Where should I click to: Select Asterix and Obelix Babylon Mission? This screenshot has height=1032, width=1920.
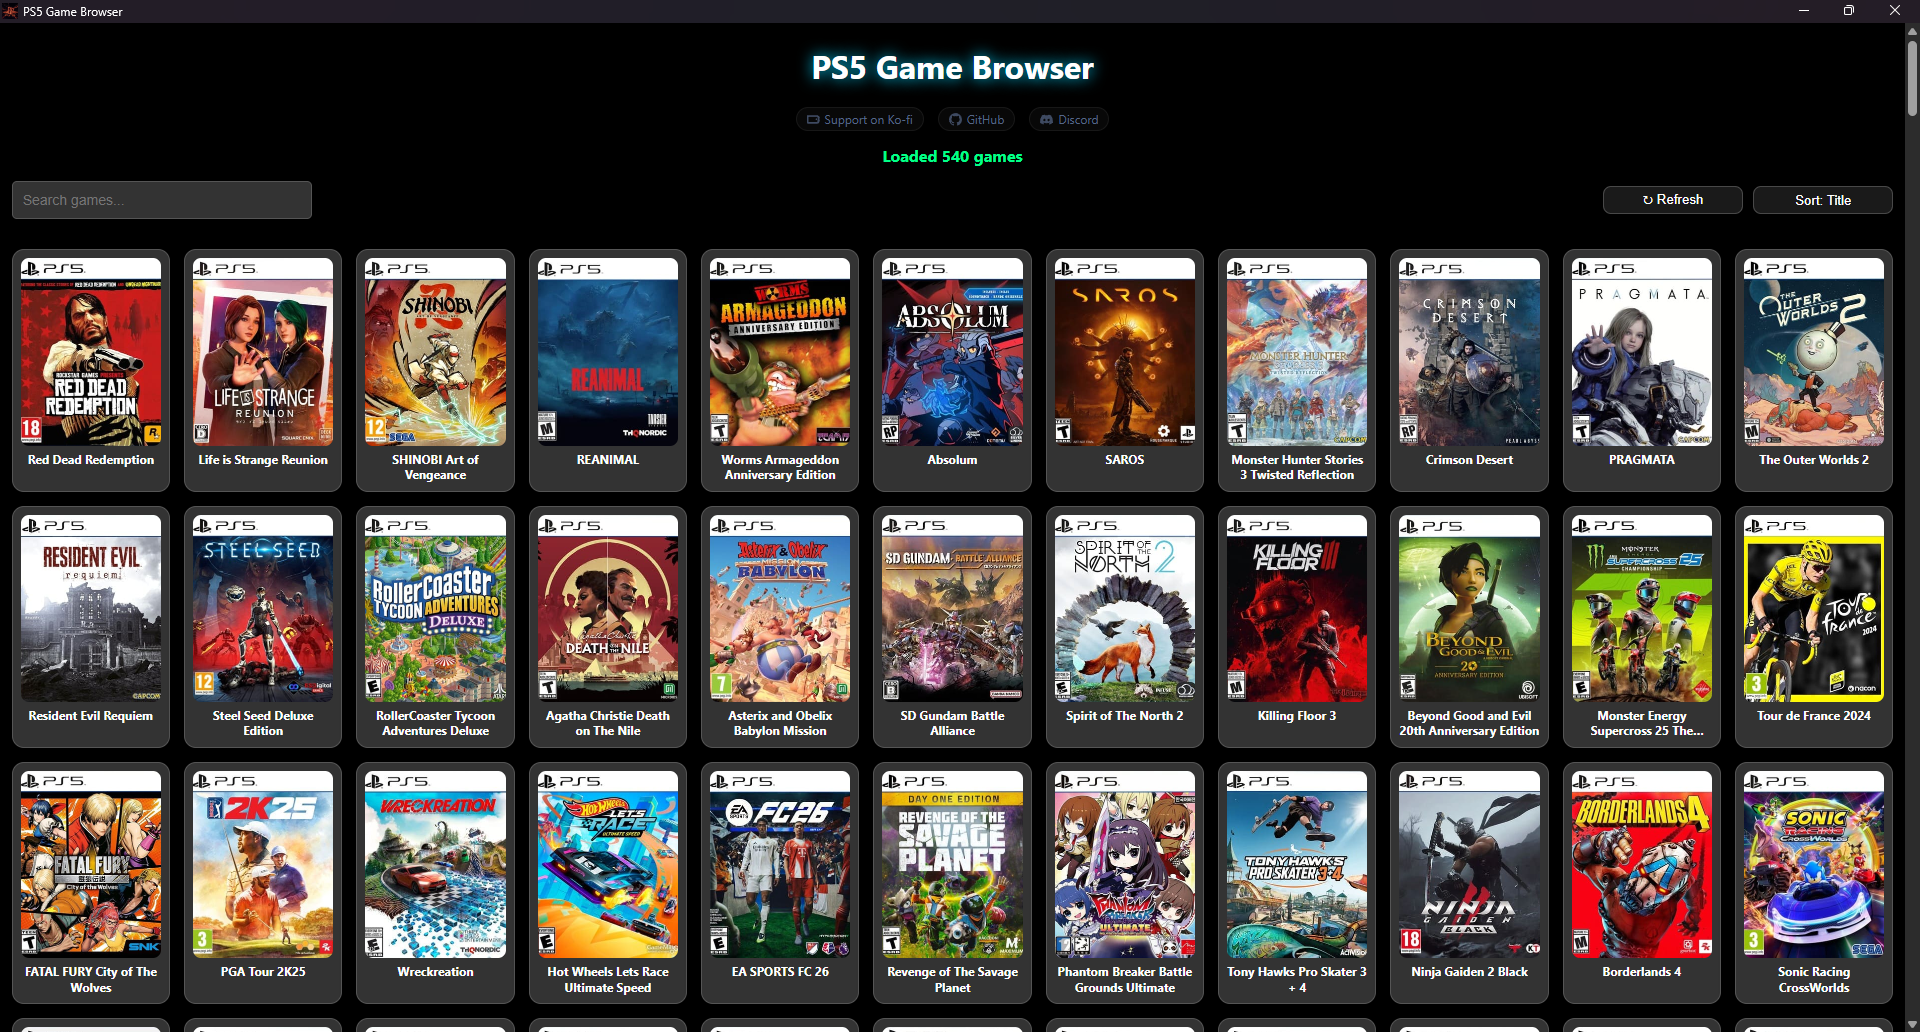780,608
